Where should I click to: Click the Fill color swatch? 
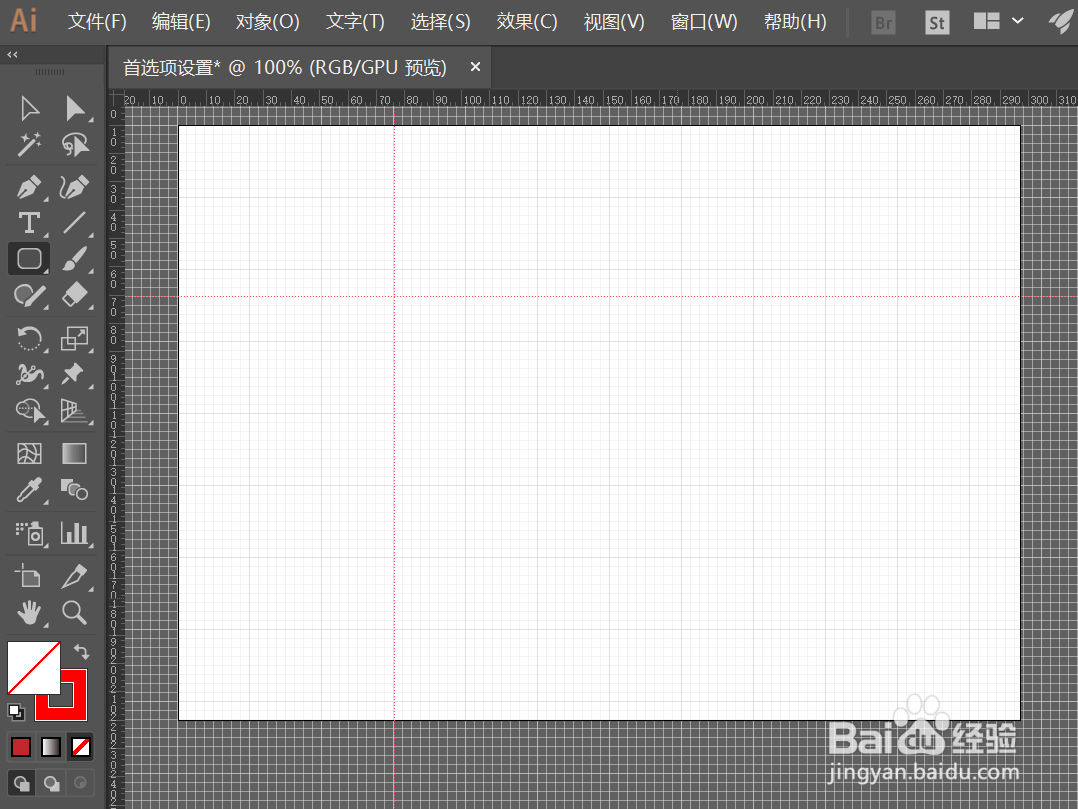tap(33, 667)
